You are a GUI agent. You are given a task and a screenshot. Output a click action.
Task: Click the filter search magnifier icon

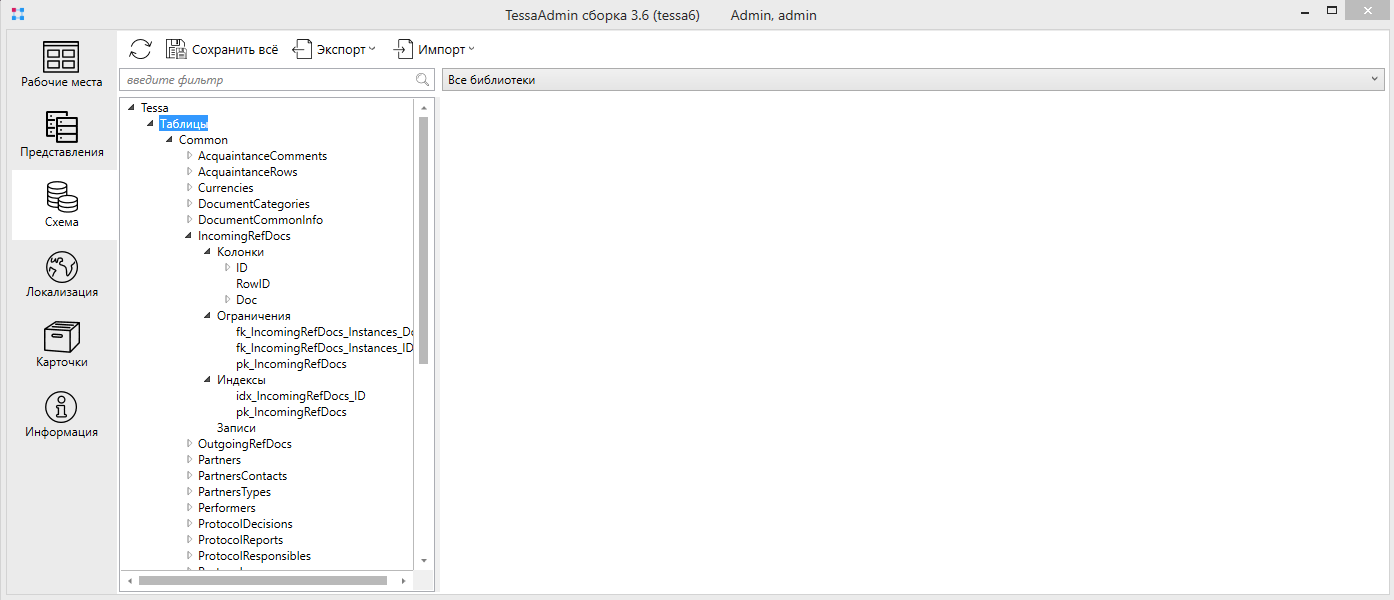423,80
